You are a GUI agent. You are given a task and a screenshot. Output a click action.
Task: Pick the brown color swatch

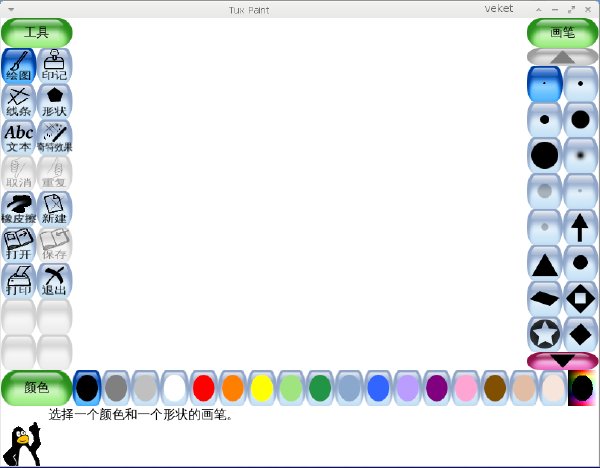click(x=495, y=388)
